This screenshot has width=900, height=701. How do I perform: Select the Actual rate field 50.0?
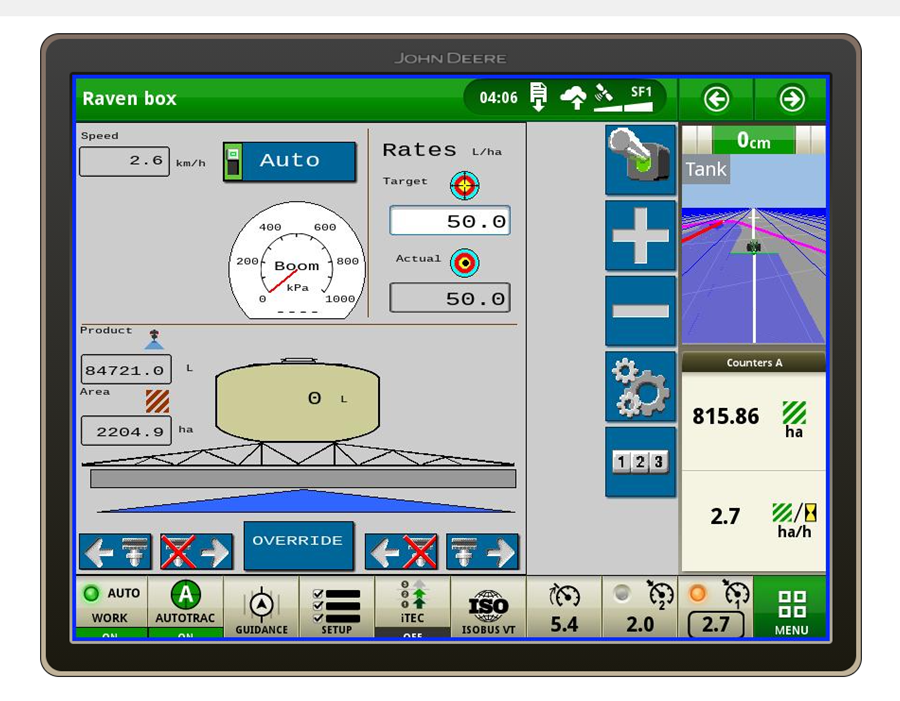point(450,298)
